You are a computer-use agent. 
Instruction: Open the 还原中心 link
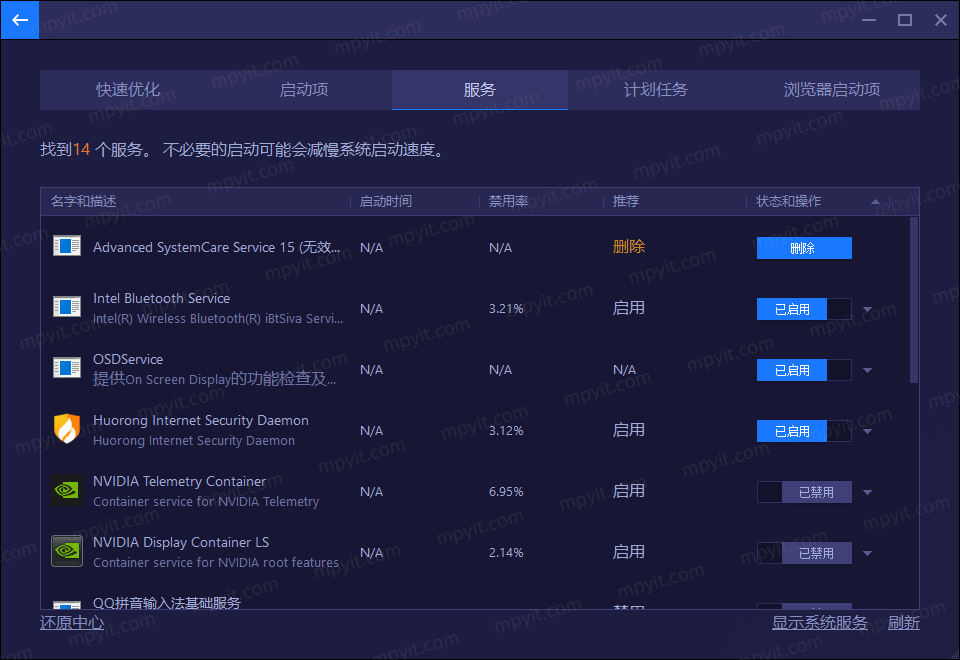click(x=72, y=623)
